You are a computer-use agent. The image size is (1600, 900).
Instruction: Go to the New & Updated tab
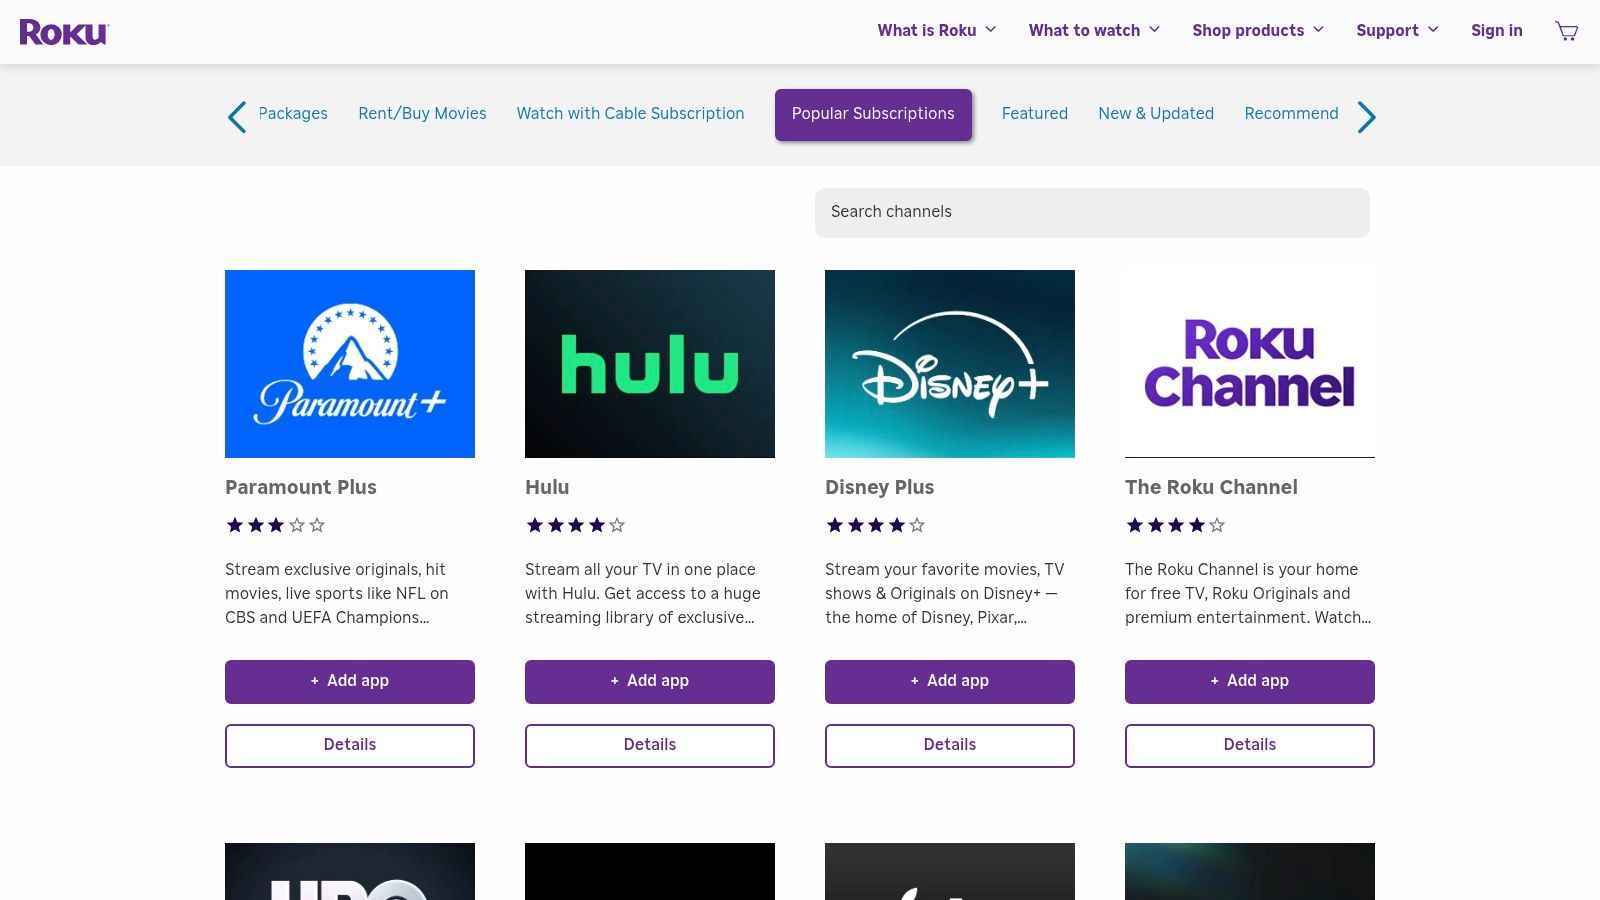[x=1156, y=114]
